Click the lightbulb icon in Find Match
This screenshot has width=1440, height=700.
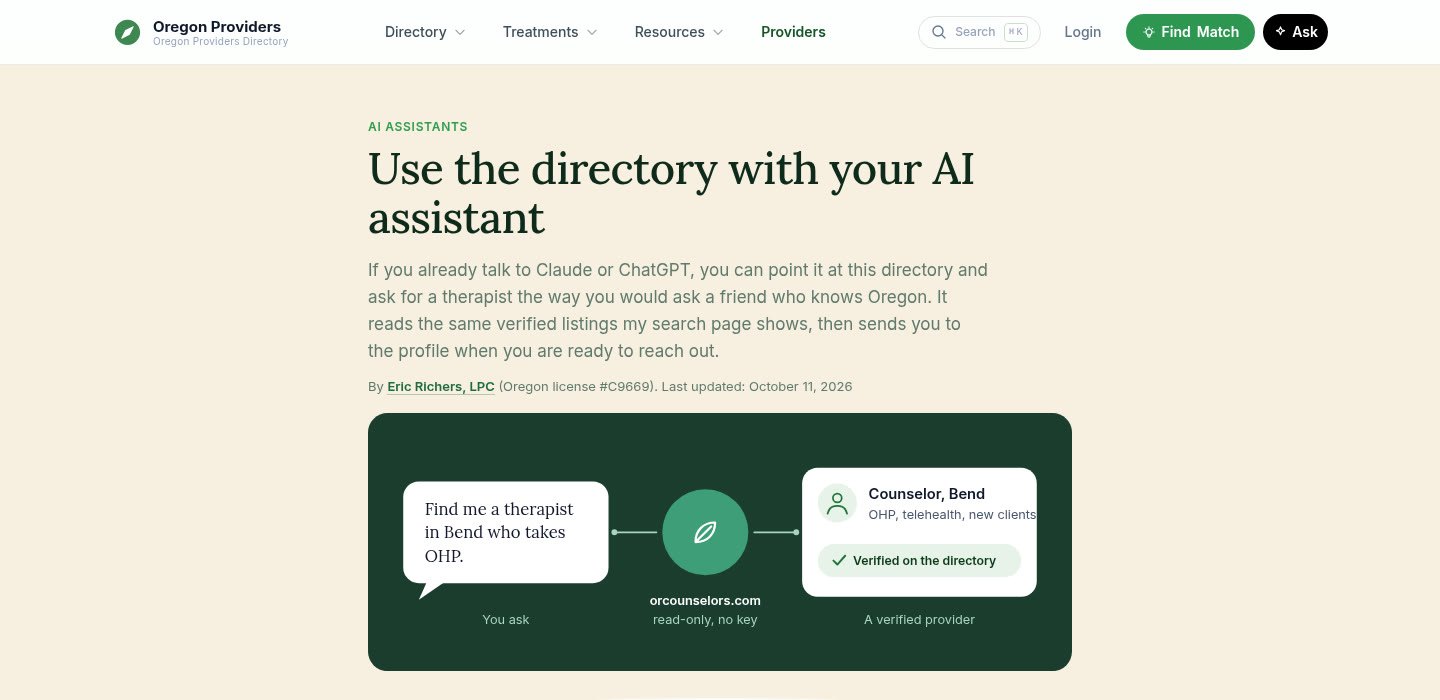[1149, 32]
